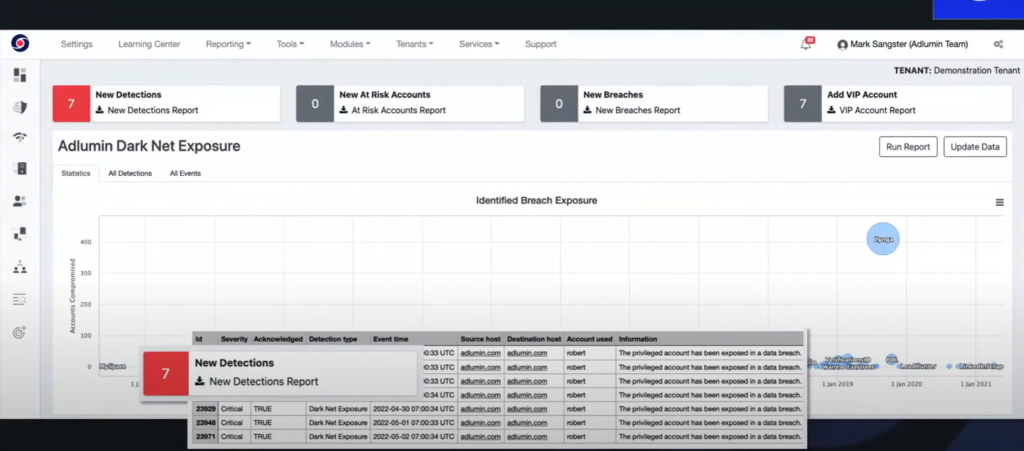Image resolution: width=1024 pixels, height=451 pixels.
Task: Click the Source host column header
Action: tap(481, 339)
